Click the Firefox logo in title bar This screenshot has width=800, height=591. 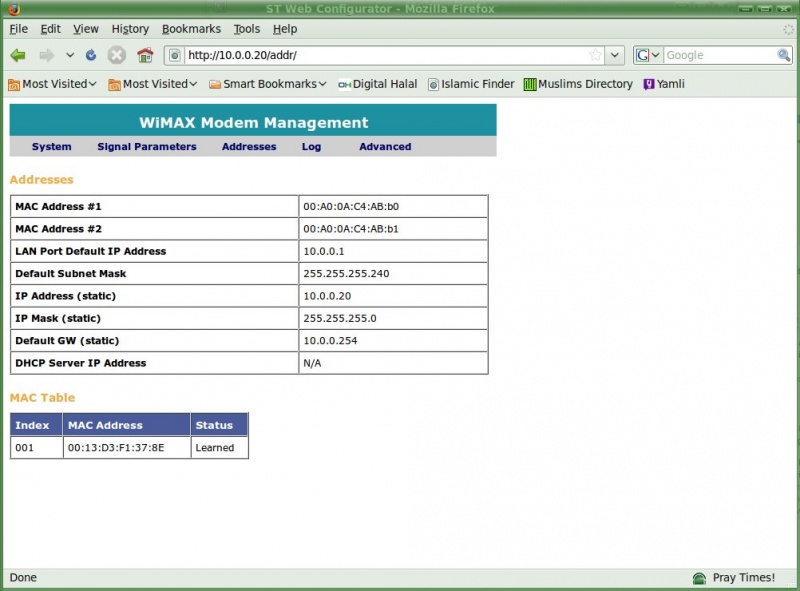pos(14,9)
